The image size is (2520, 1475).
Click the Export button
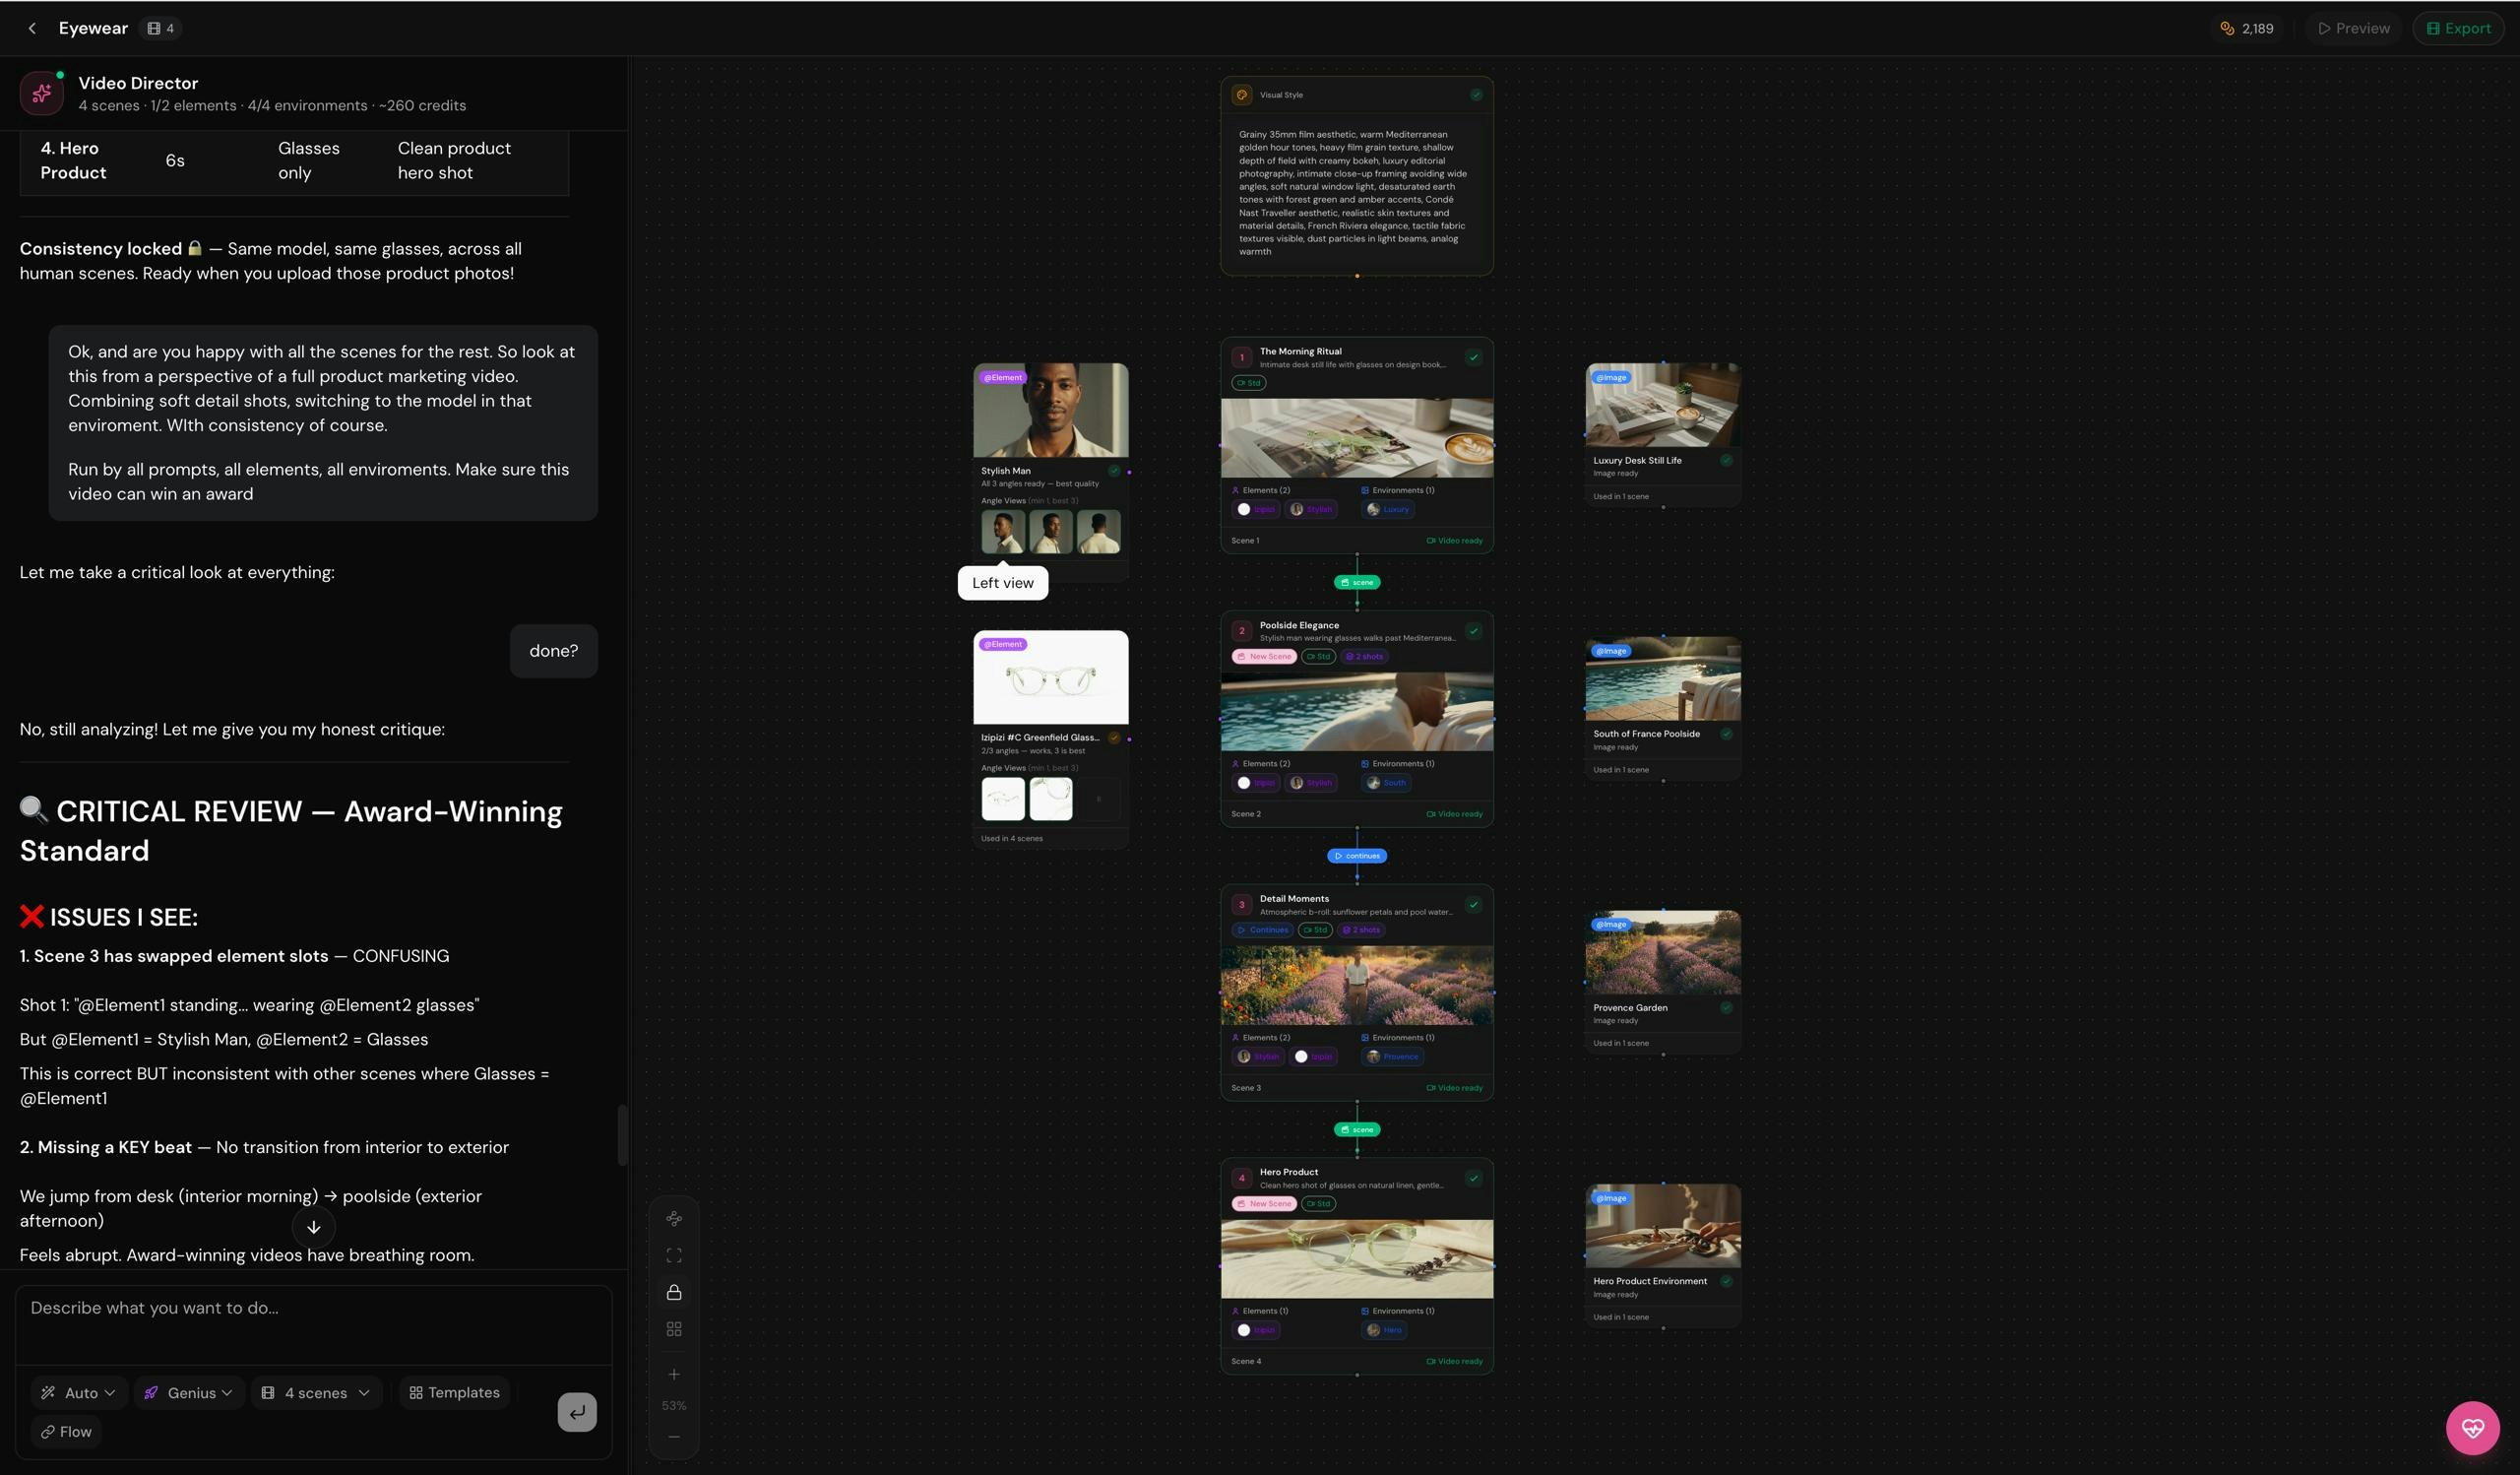[x=2458, y=28]
